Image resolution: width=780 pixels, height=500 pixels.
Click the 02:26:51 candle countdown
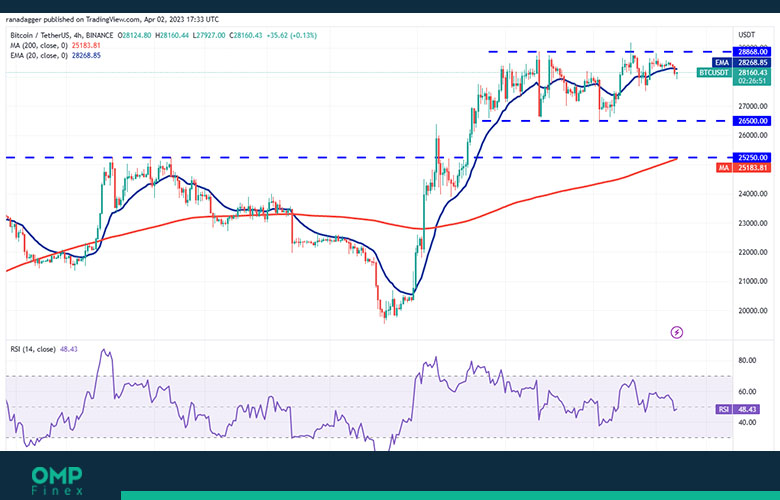tap(752, 81)
